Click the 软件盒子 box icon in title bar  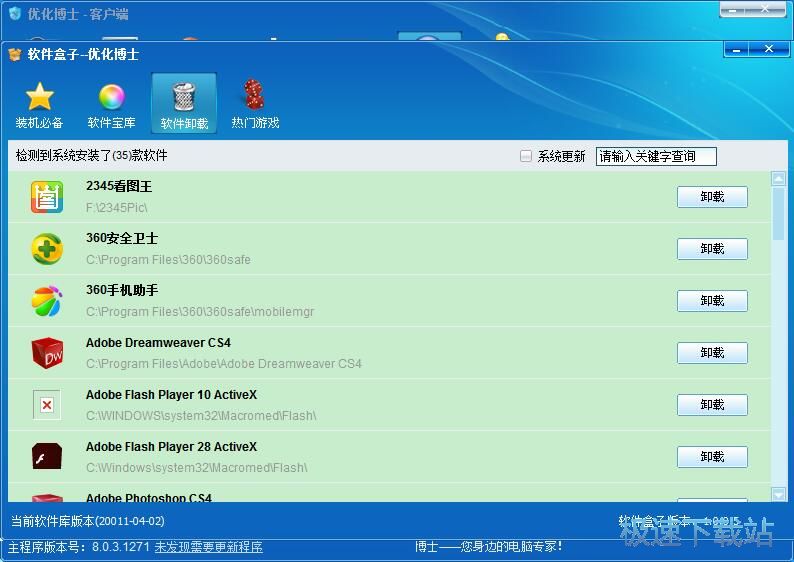(x=16, y=54)
